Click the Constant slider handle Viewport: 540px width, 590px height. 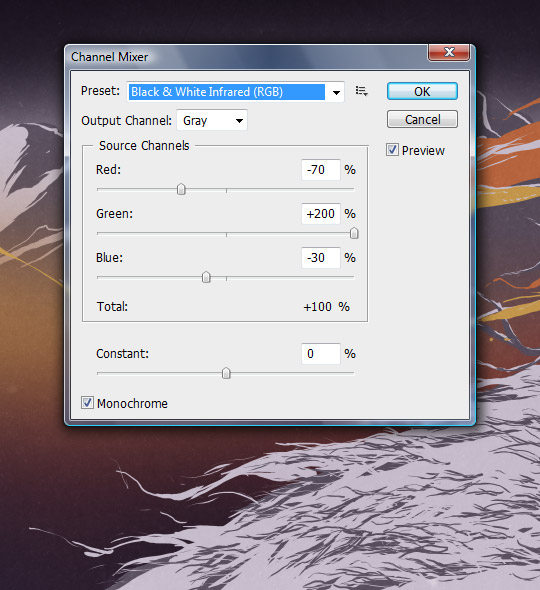click(x=226, y=373)
